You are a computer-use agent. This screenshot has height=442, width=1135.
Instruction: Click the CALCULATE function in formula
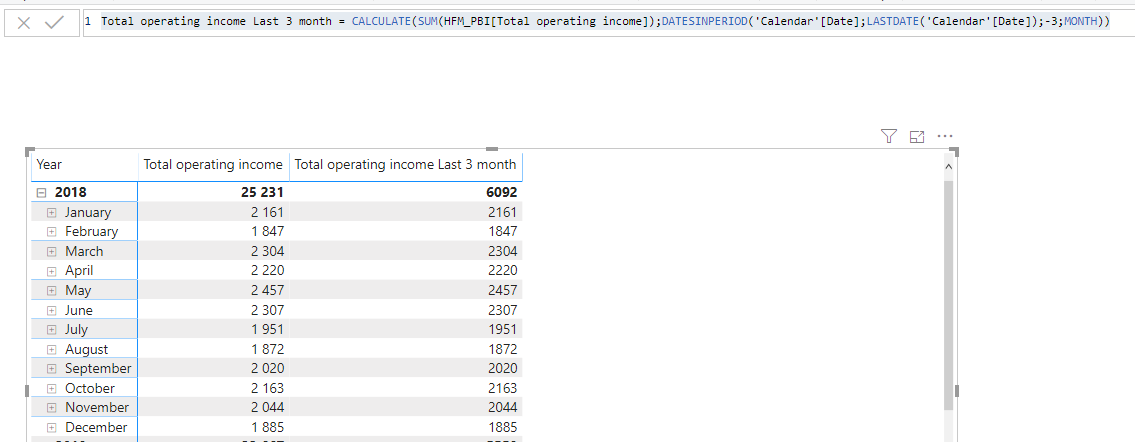[381, 22]
